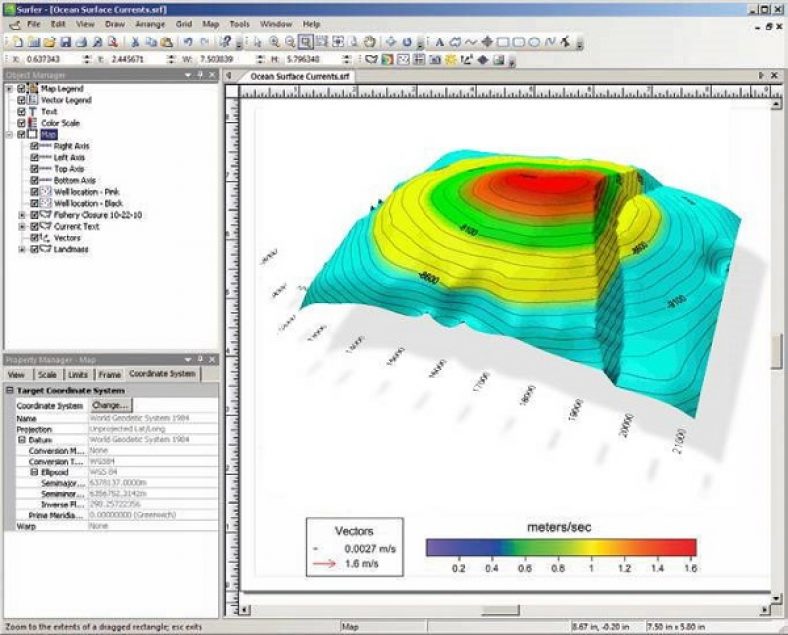Select the Rectangle drawing tool
Image resolution: width=788 pixels, height=635 pixels.
pos(503,42)
